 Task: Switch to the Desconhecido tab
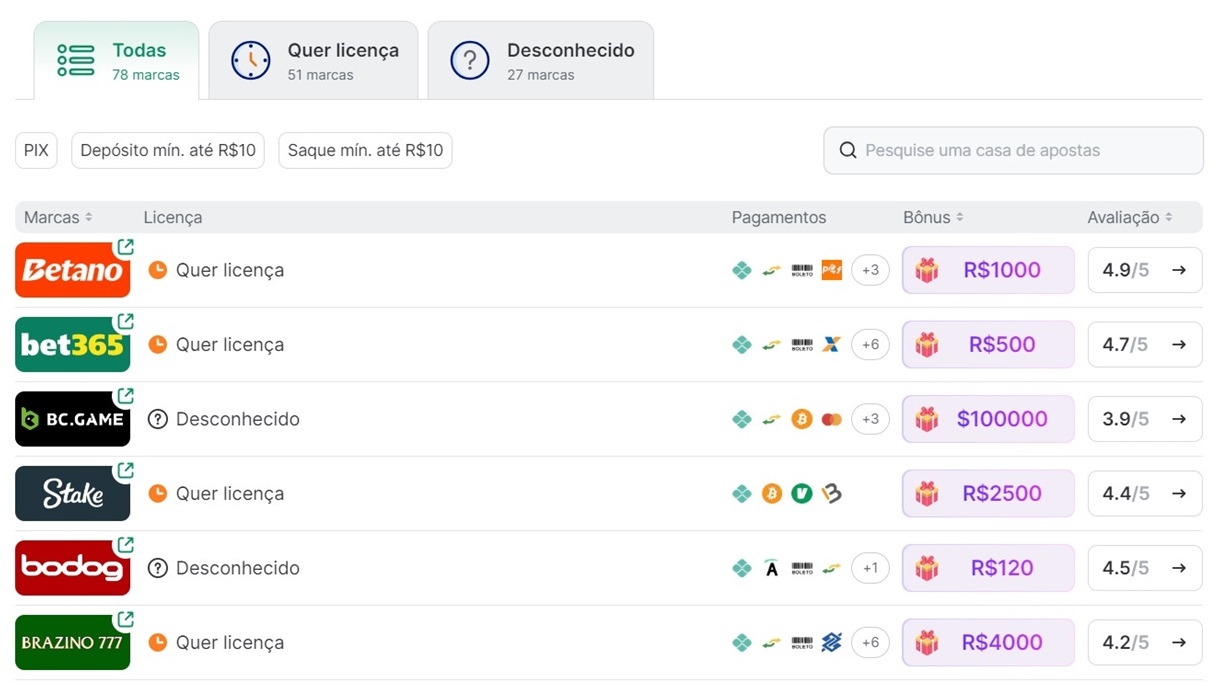click(x=540, y=61)
